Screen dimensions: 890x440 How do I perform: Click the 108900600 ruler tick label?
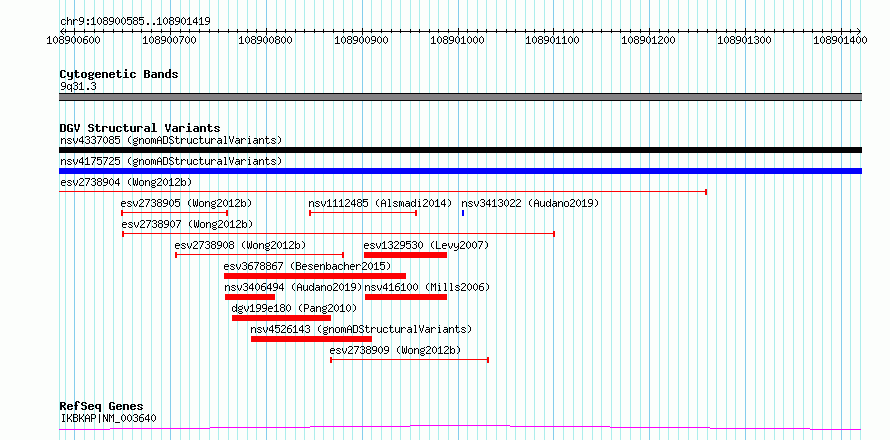[73, 40]
